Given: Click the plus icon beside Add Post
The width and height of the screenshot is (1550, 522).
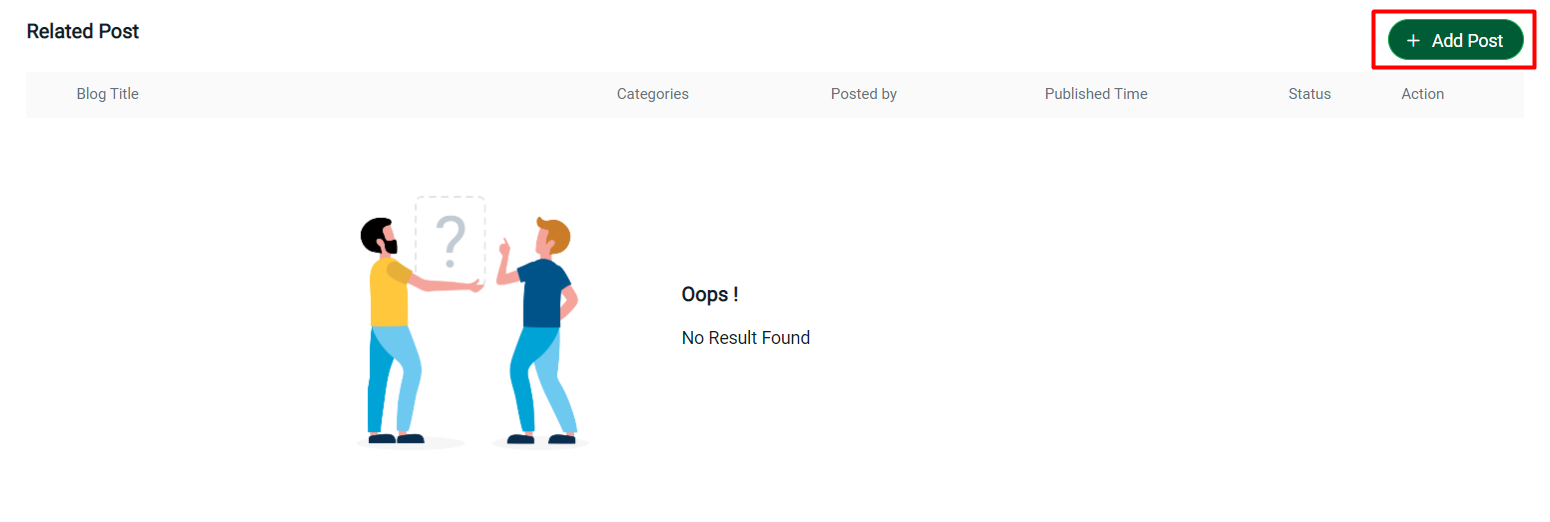Looking at the screenshot, I should pos(1413,40).
